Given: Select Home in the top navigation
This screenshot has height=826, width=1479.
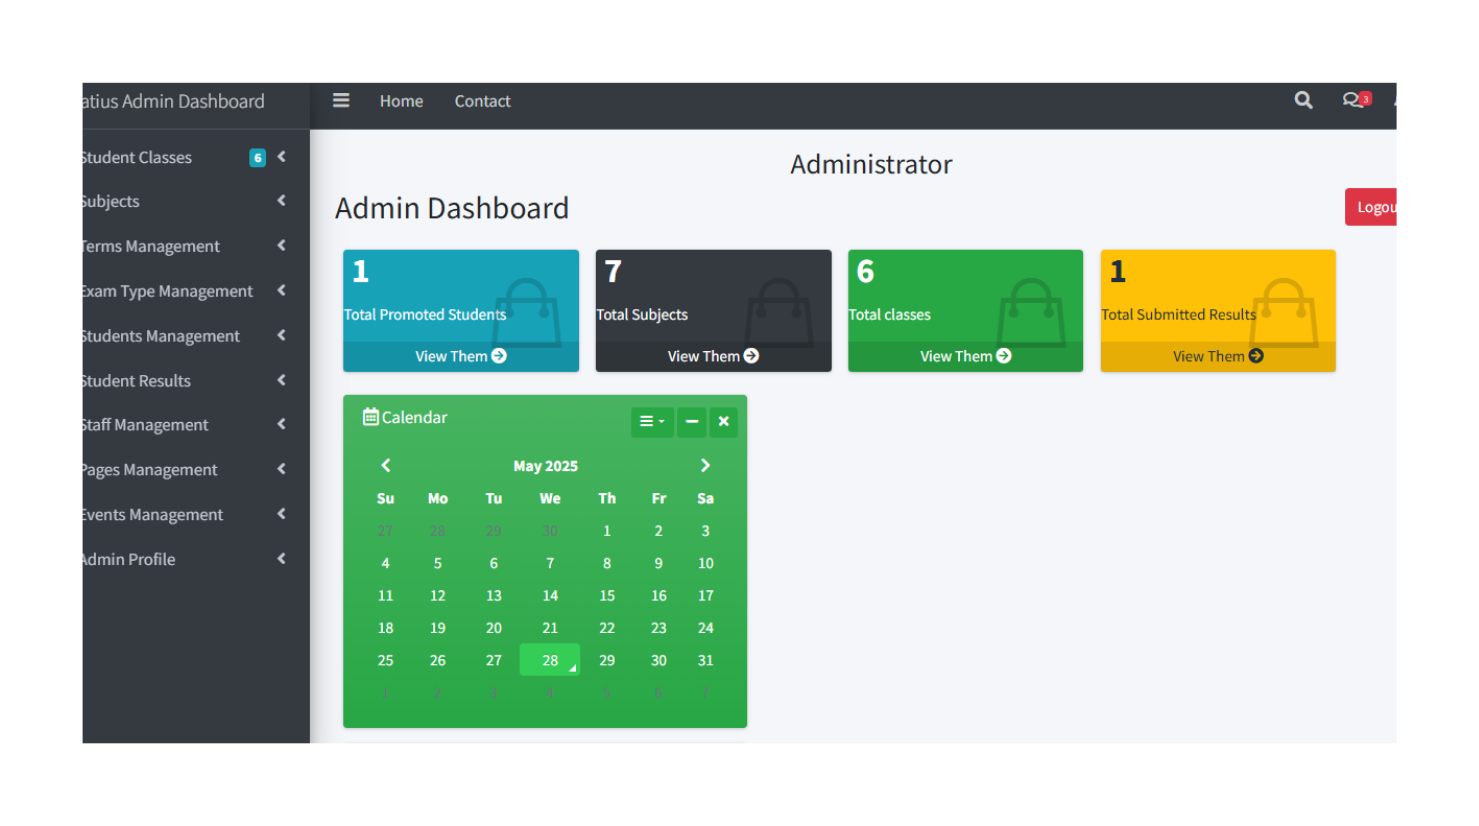Looking at the screenshot, I should [400, 100].
